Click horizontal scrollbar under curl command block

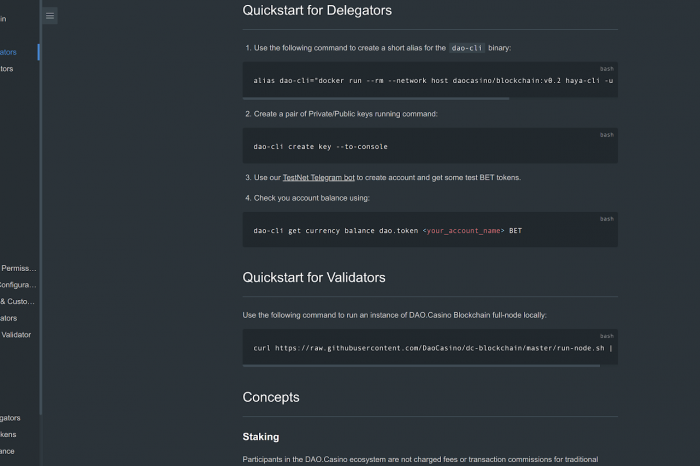(421, 366)
